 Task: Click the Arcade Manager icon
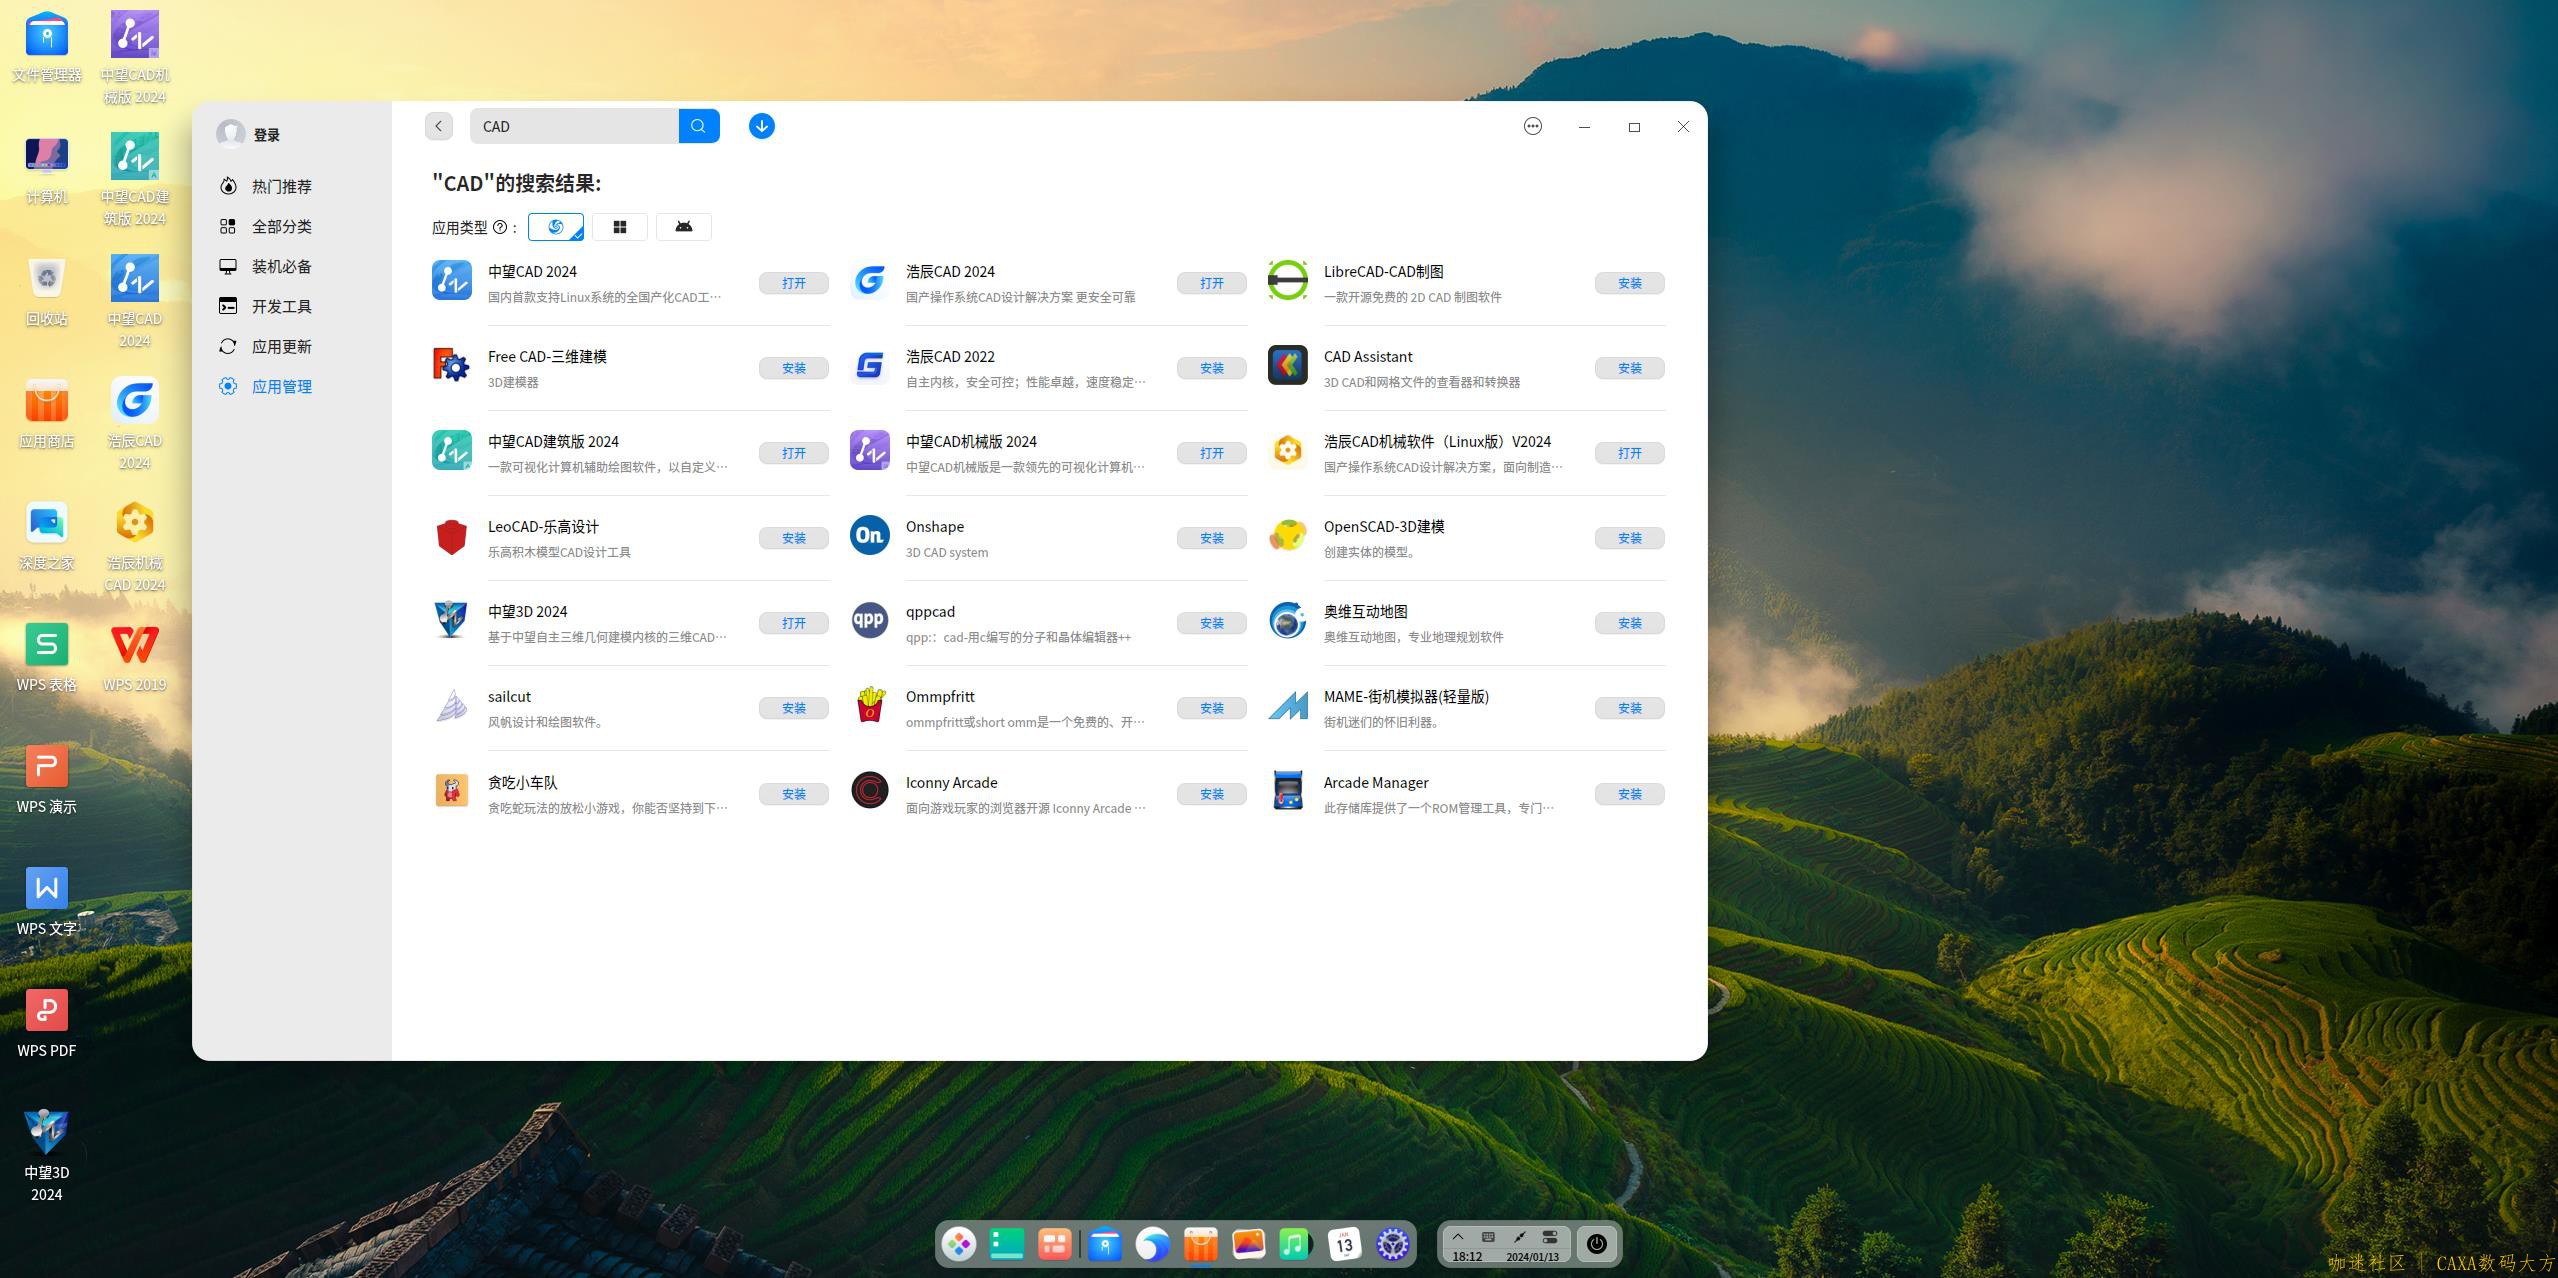pos(1287,790)
